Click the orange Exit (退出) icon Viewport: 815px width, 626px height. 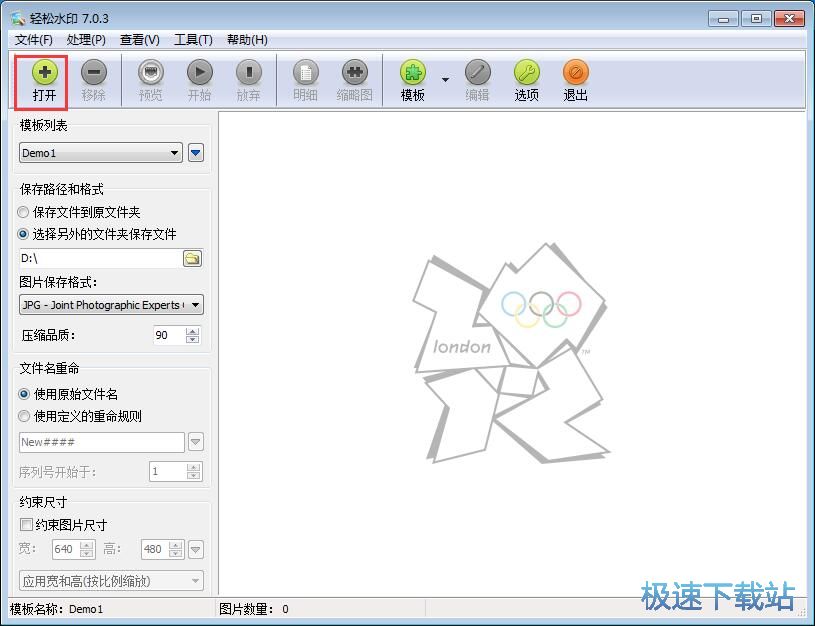[x=575, y=73]
